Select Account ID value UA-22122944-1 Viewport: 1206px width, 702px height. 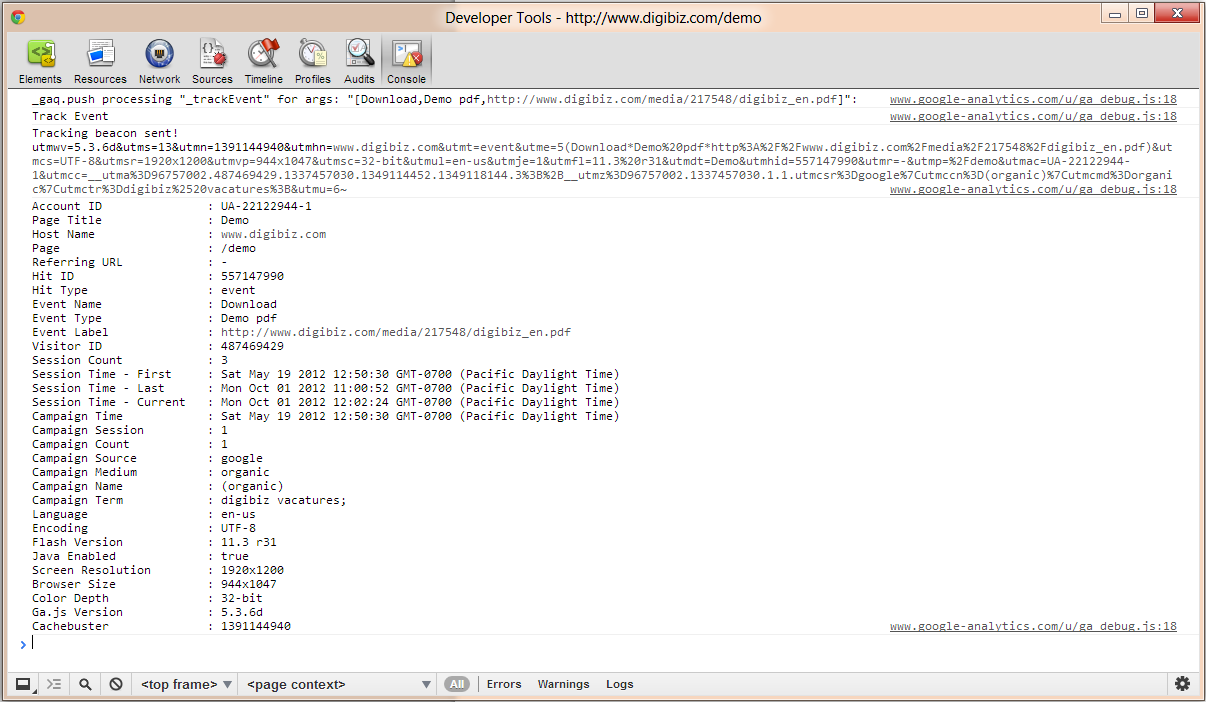coord(266,206)
